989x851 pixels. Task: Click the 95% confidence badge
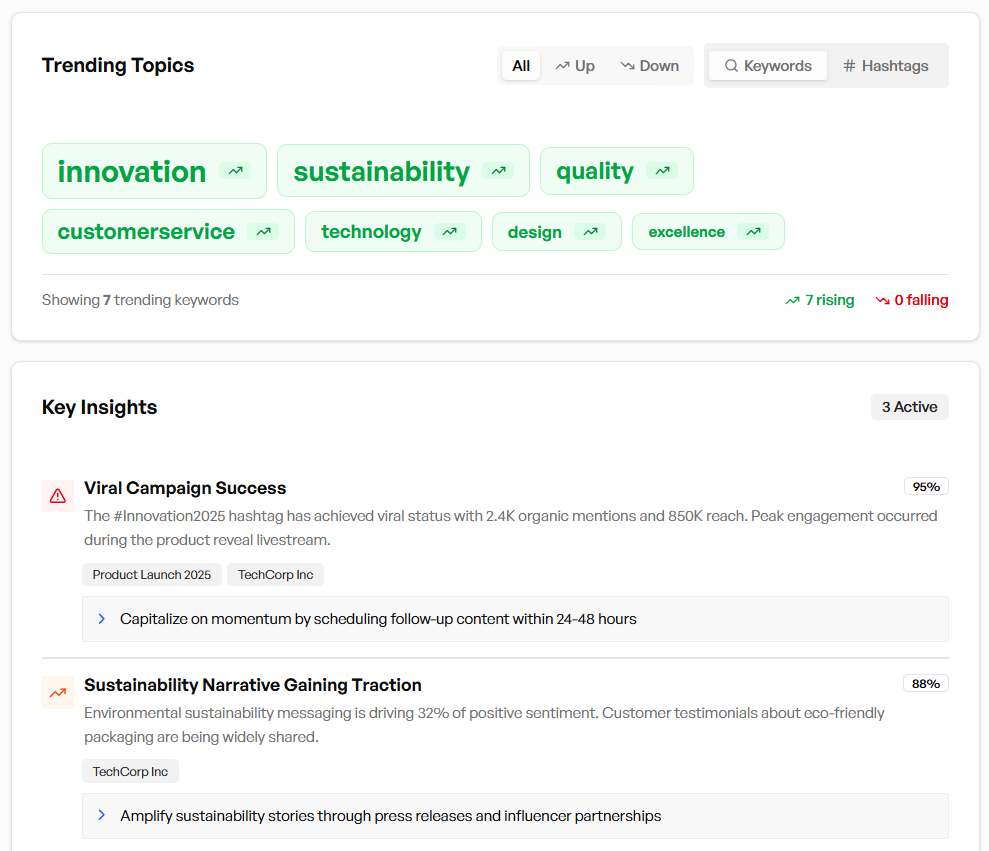coord(926,487)
